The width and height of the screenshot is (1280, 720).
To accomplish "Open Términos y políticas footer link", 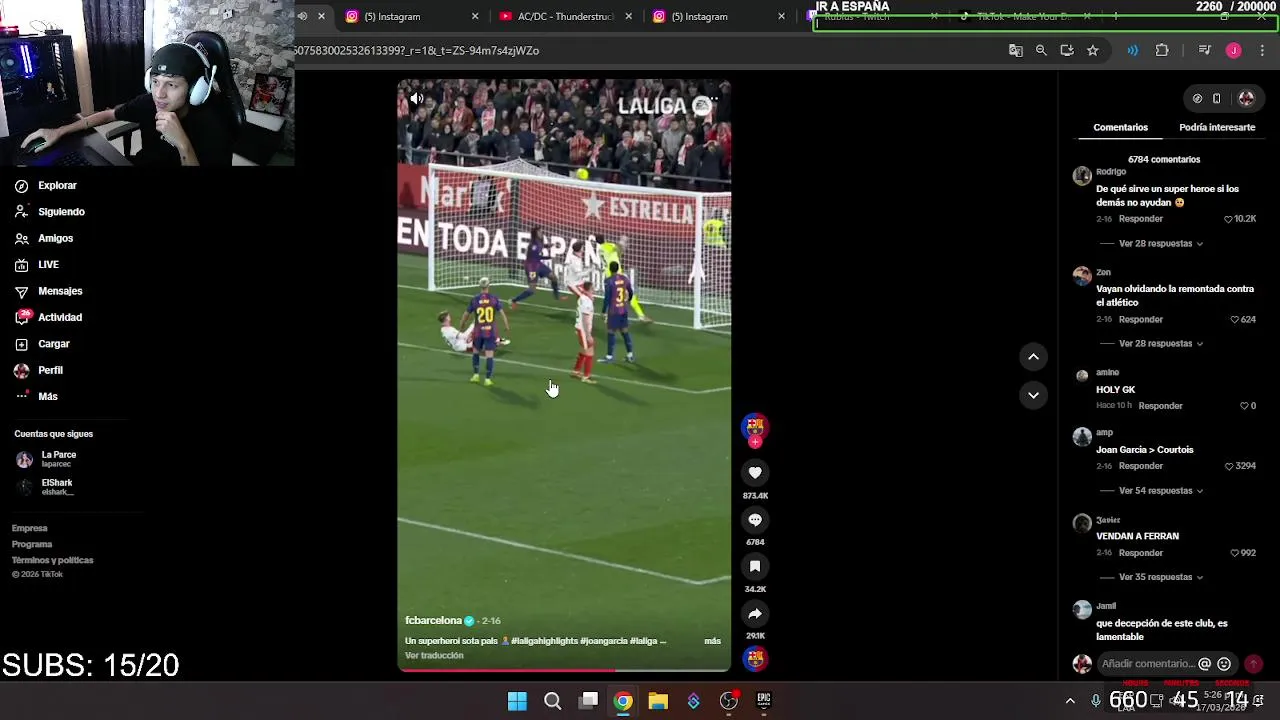I will coord(52,560).
